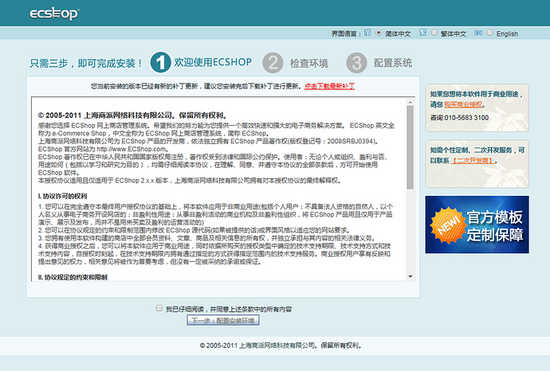Click the Simplified Chinese language flag icon
550x371 pixels.
point(367,33)
